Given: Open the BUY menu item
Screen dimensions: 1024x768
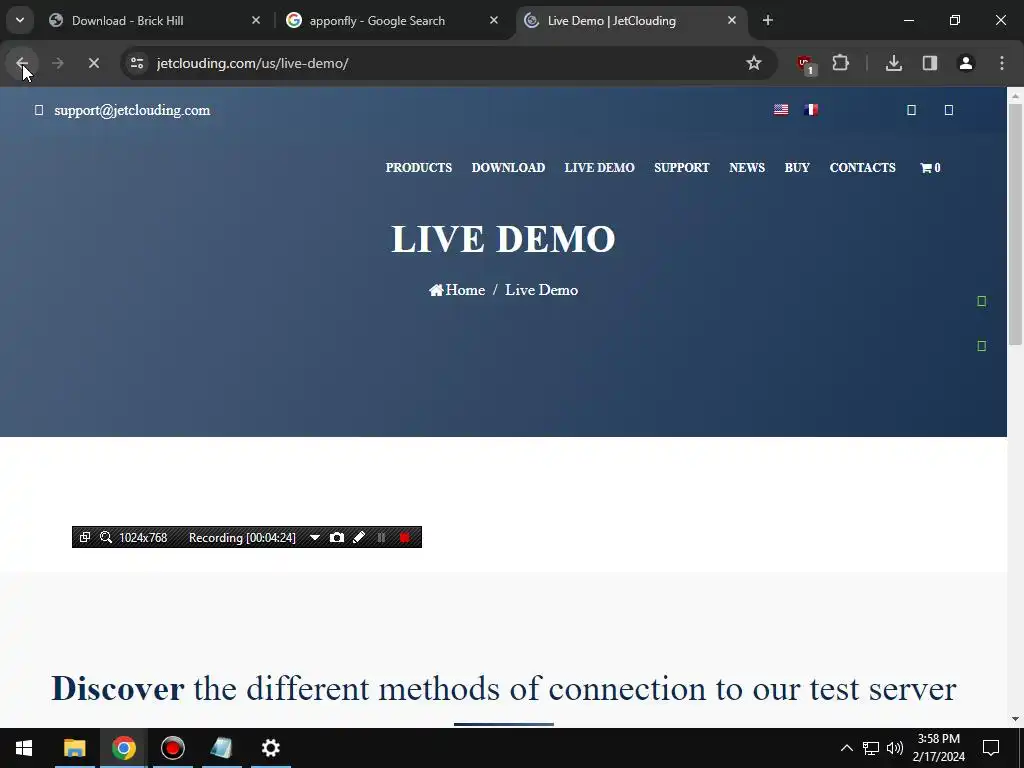Looking at the screenshot, I should click(797, 168).
